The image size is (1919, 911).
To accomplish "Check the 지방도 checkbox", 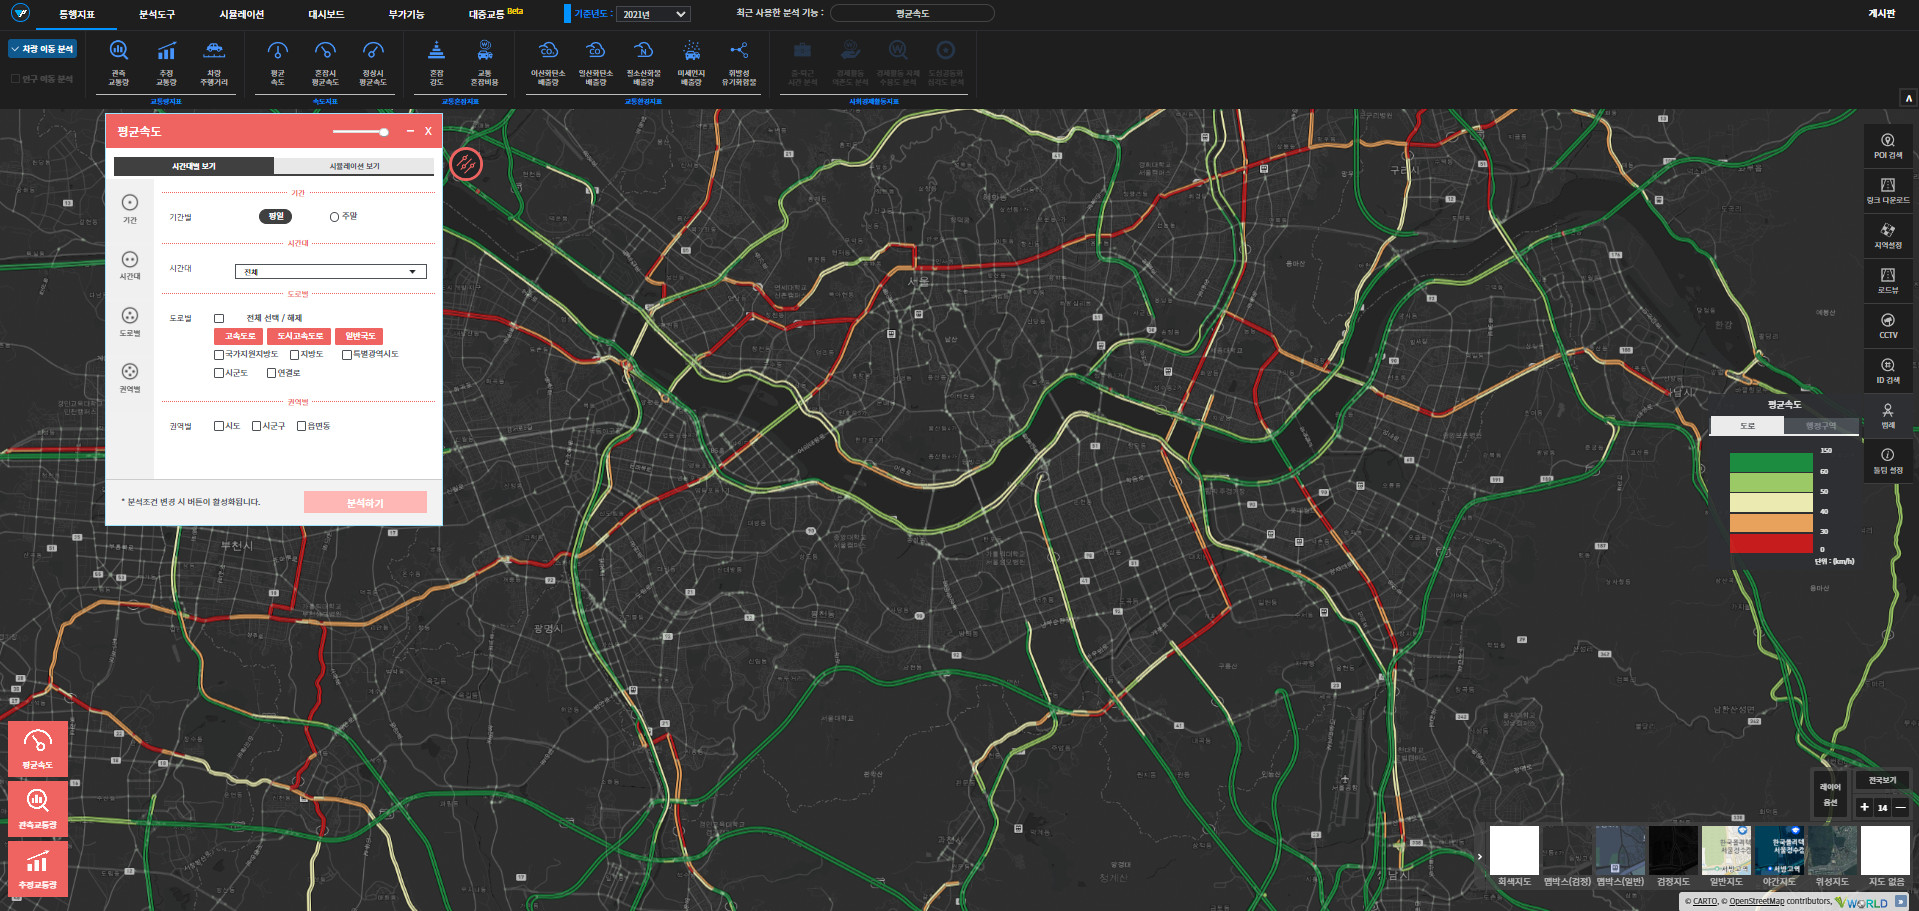I will [295, 354].
